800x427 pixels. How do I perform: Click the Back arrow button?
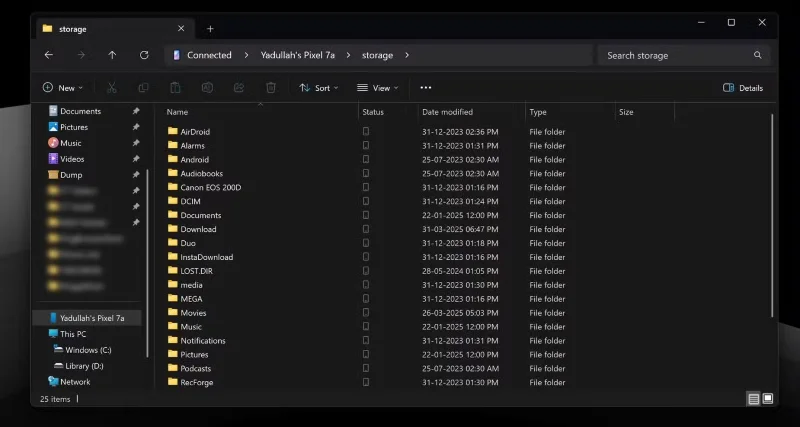point(49,55)
